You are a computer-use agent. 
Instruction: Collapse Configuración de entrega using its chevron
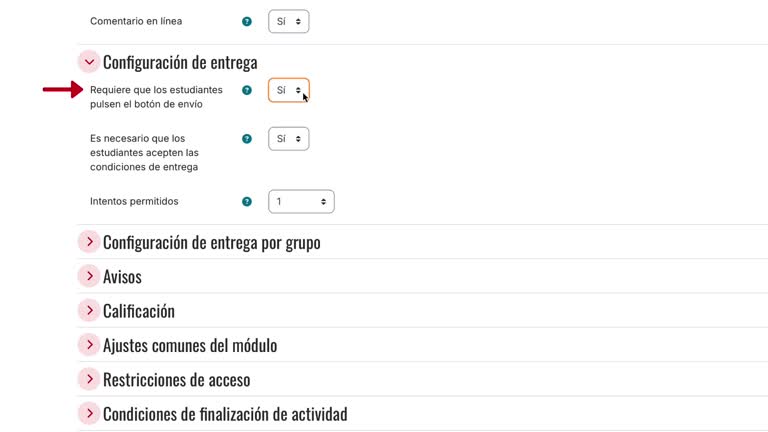coord(89,62)
